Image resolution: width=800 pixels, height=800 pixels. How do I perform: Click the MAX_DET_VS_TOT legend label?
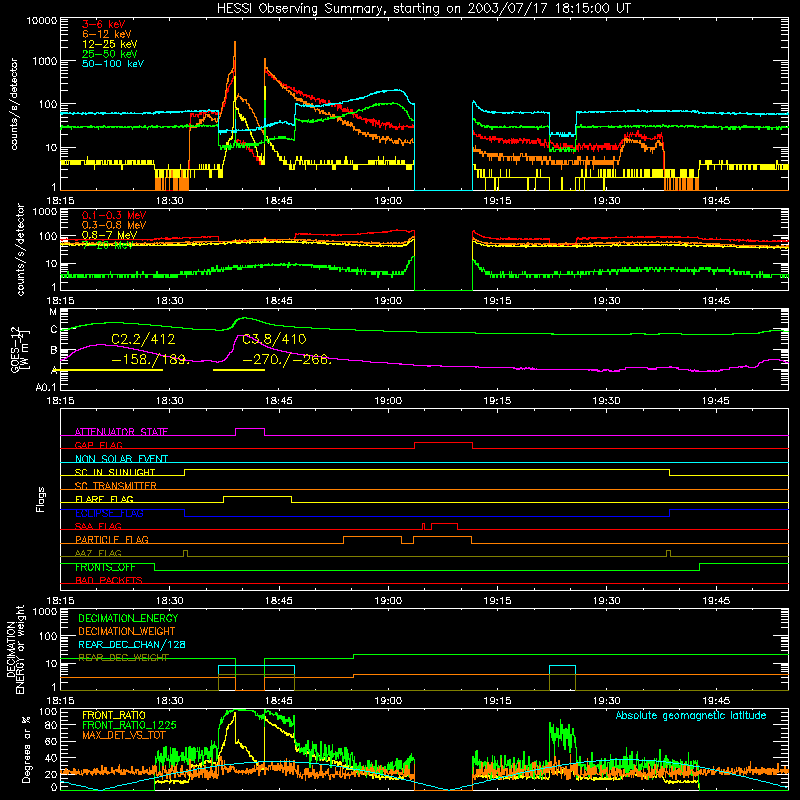point(124,735)
